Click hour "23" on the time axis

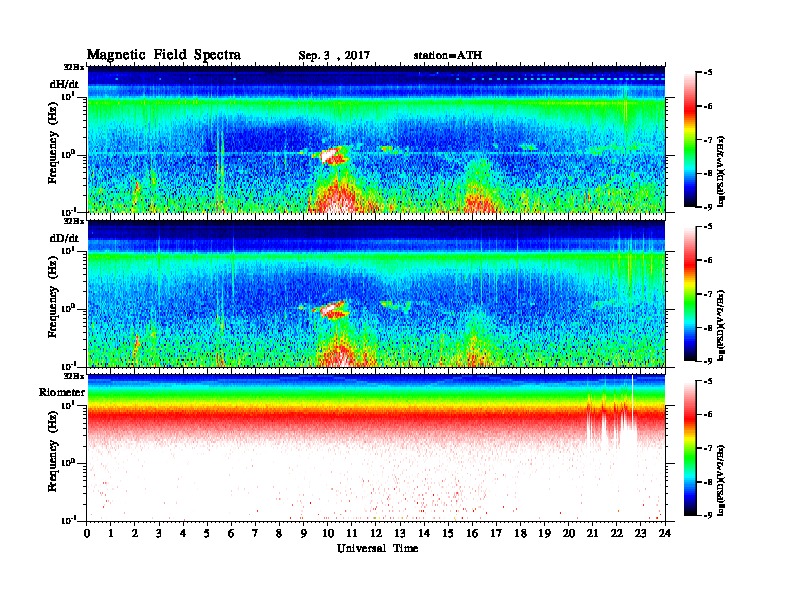coord(640,534)
